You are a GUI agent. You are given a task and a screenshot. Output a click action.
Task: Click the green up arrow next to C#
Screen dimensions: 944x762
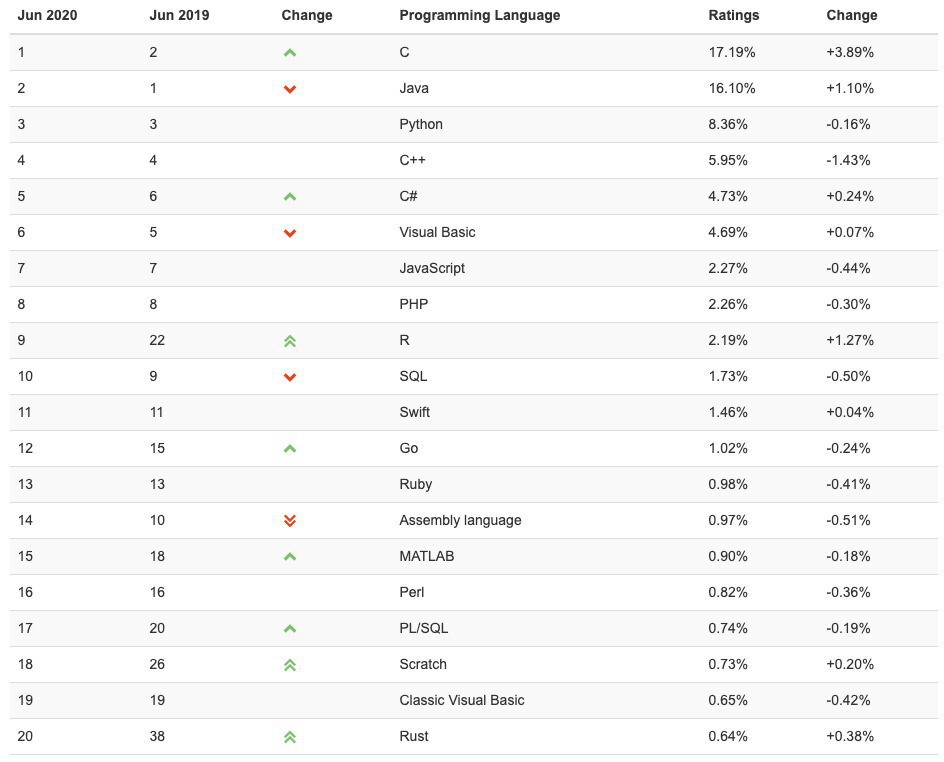pos(290,197)
